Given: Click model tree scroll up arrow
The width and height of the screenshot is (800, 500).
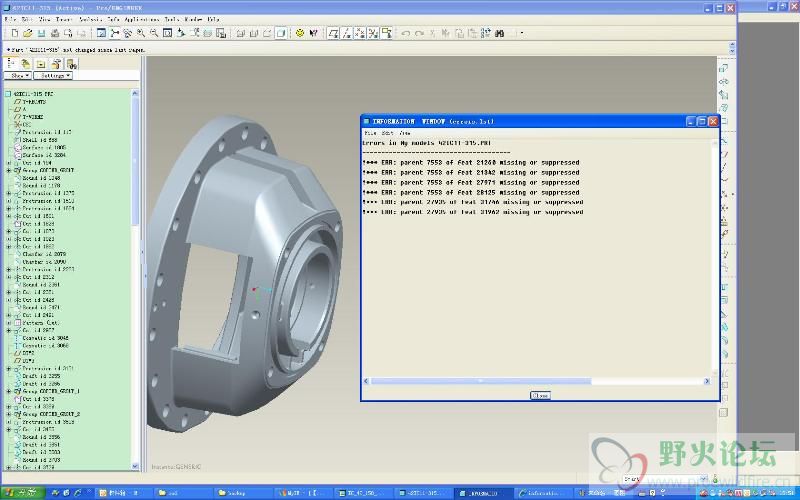Looking at the screenshot, I should 135,93.
